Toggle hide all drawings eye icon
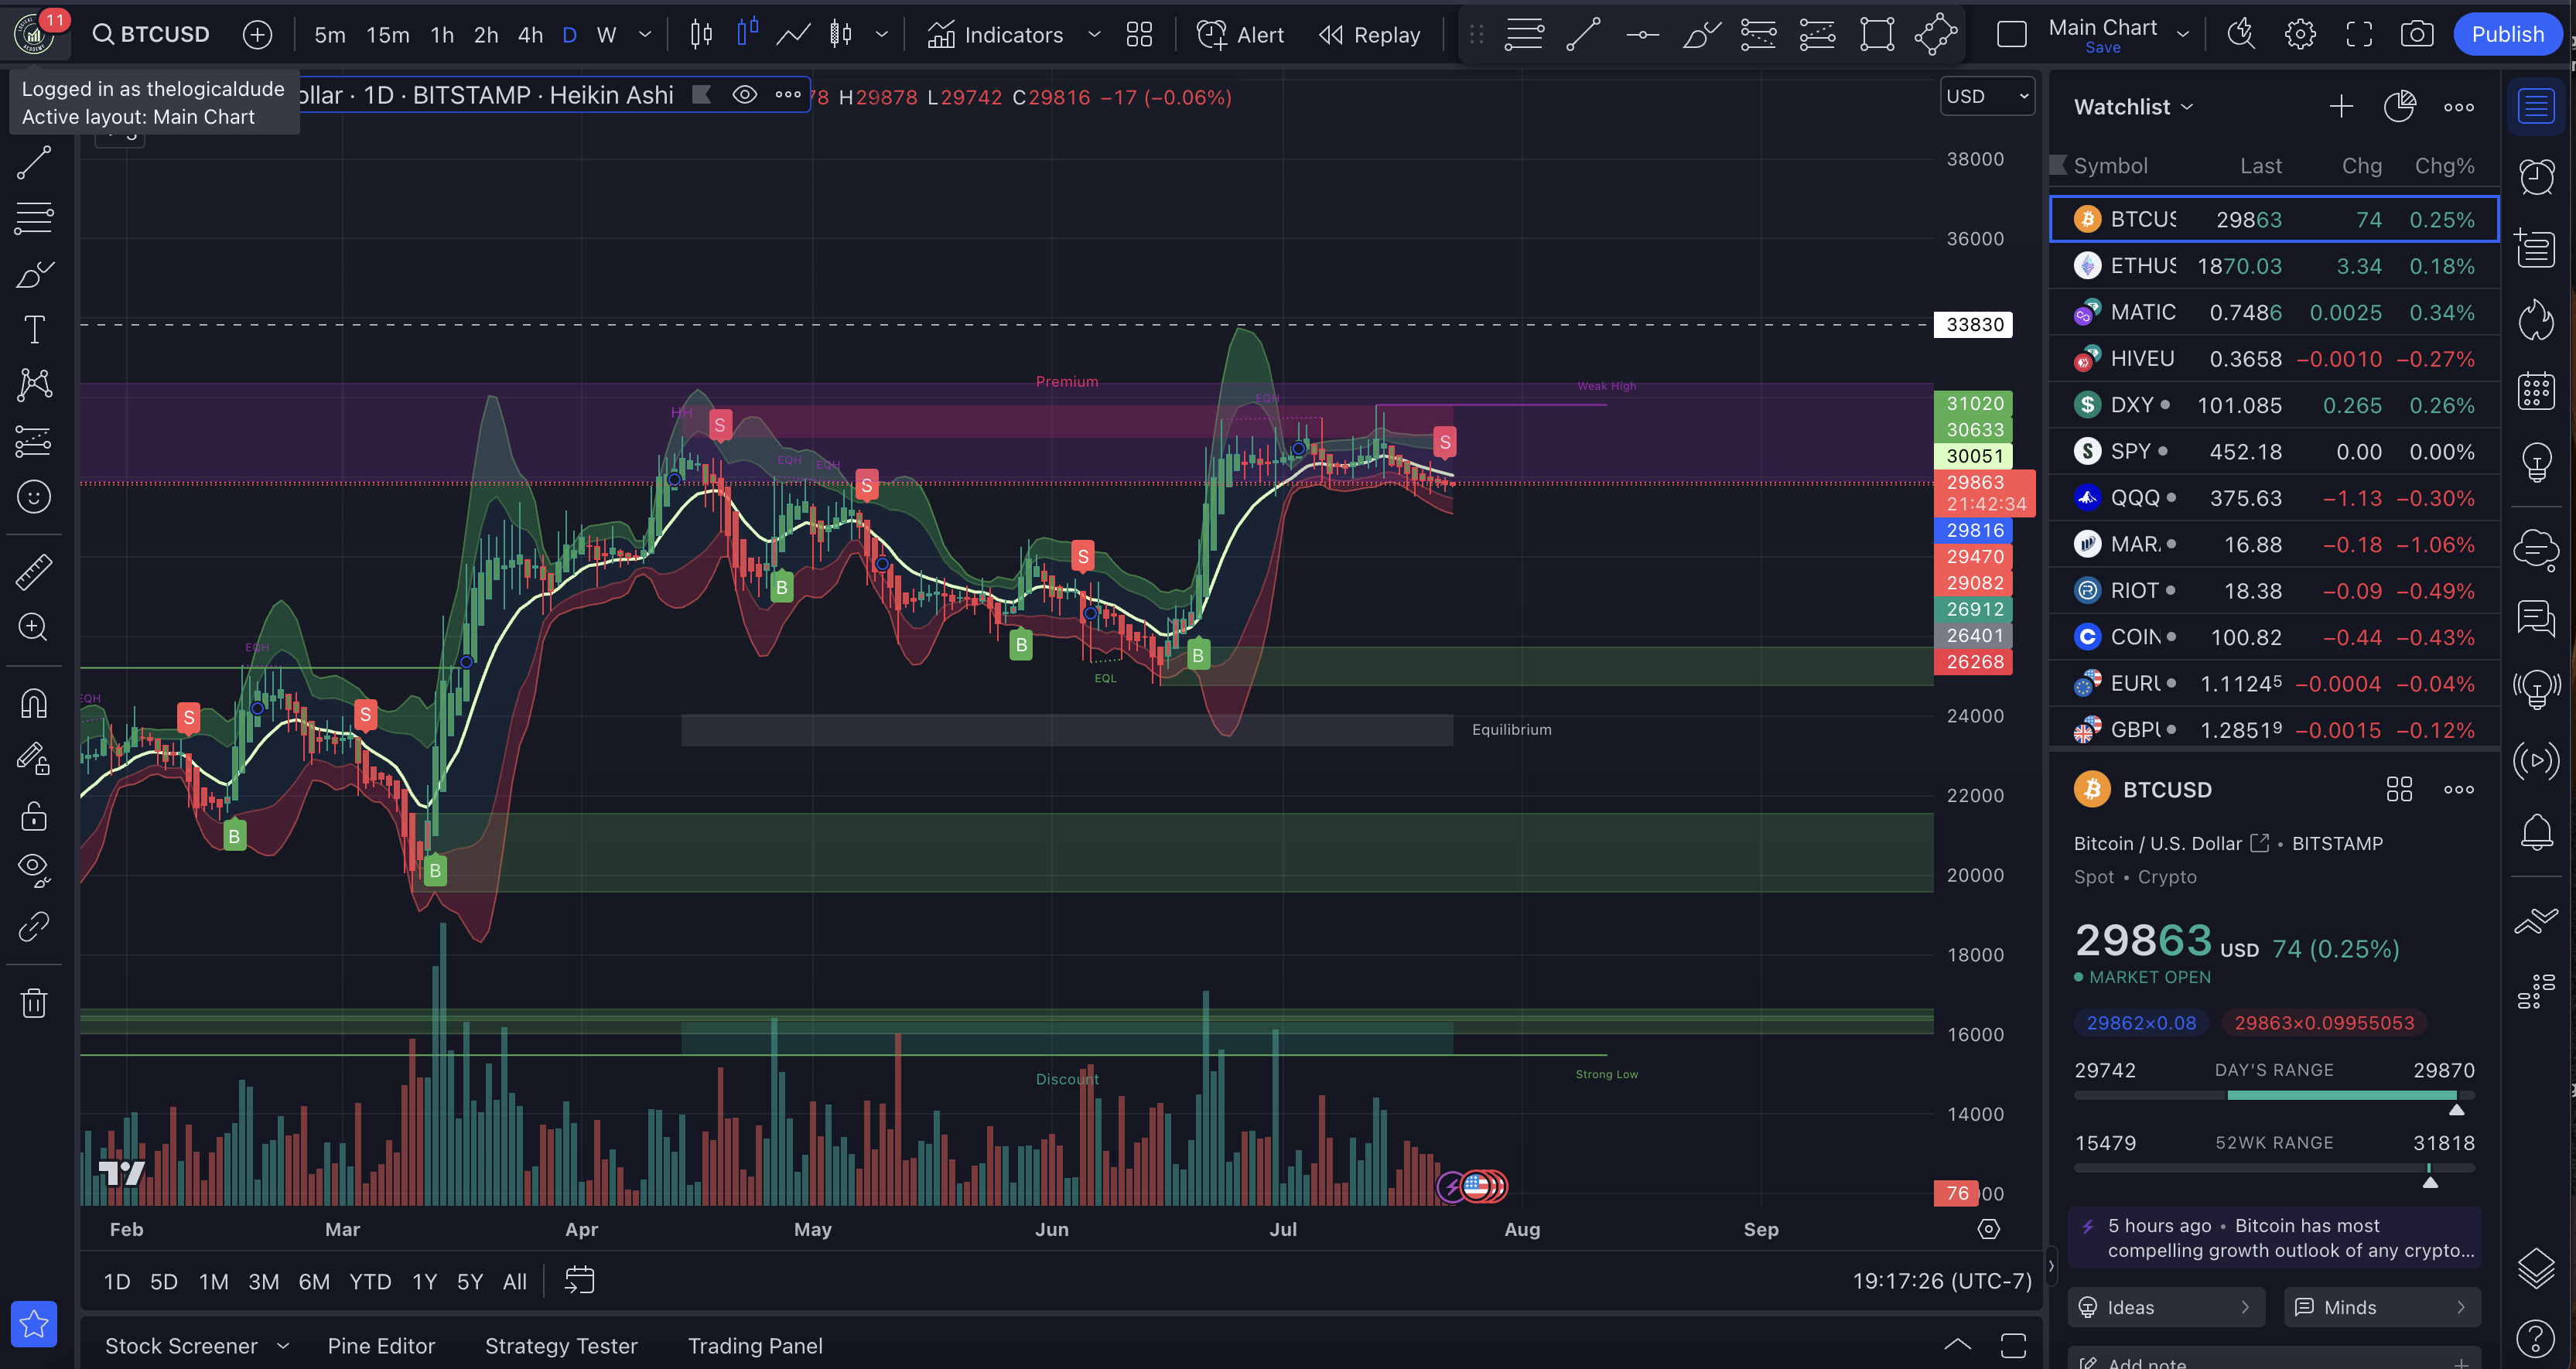 pyautogui.click(x=34, y=871)
